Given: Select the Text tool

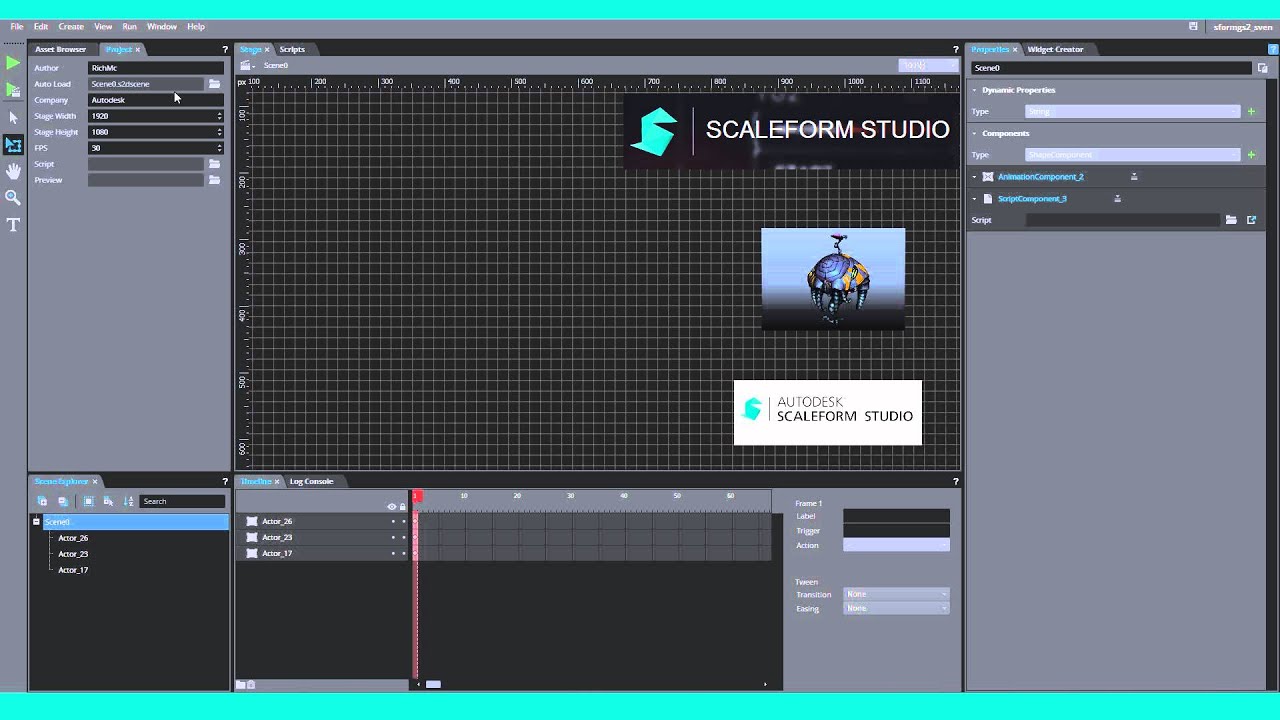Looking at the screenshot, I should coord(13,225).
